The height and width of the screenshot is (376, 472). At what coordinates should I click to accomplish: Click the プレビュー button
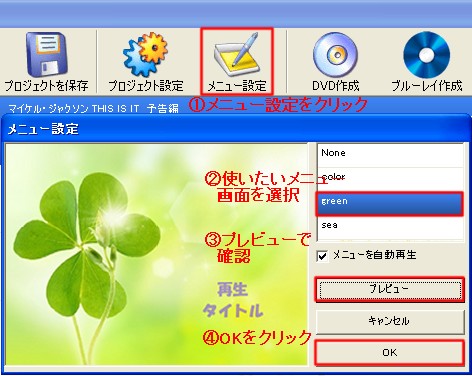(390, 290)
